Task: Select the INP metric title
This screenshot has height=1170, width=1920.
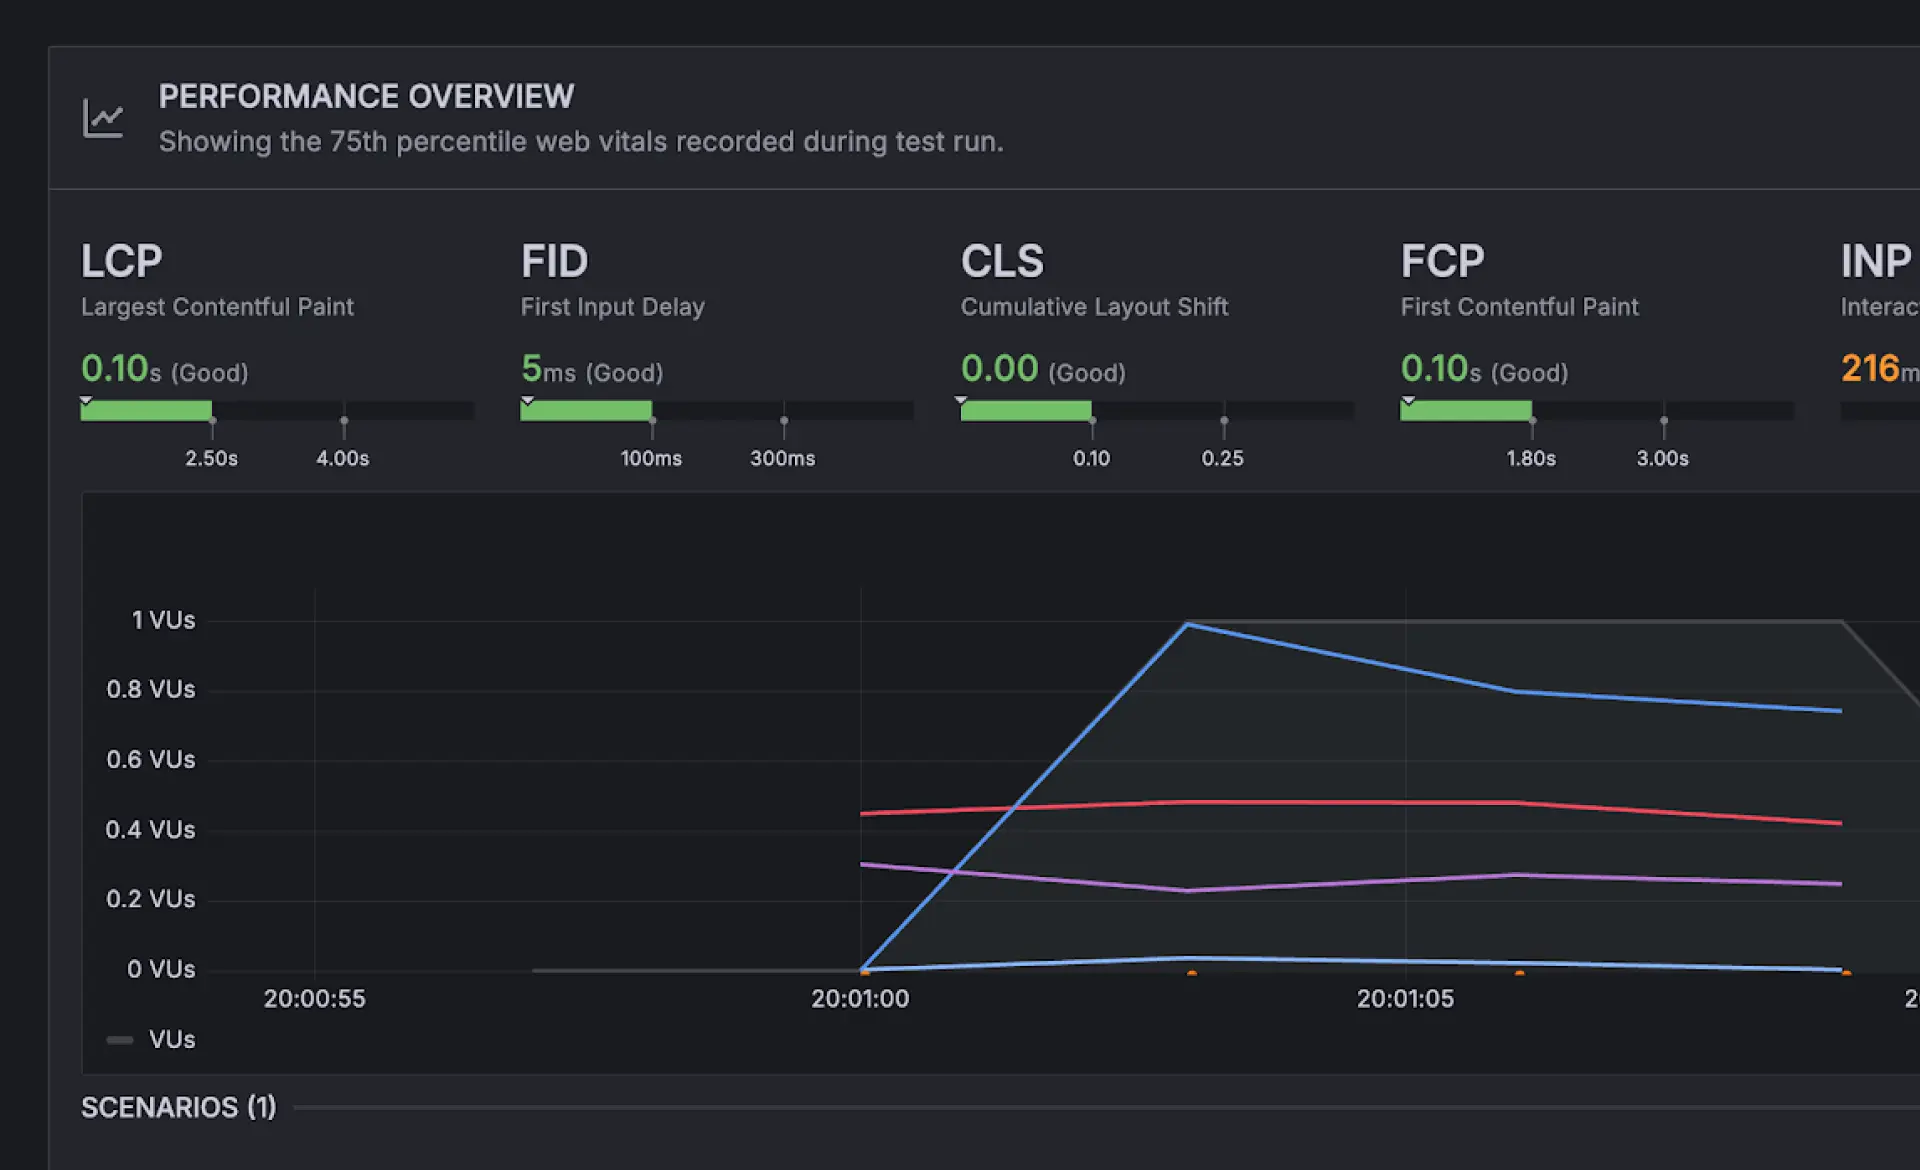Action: pyautogui.click(x=1876, y=261)
